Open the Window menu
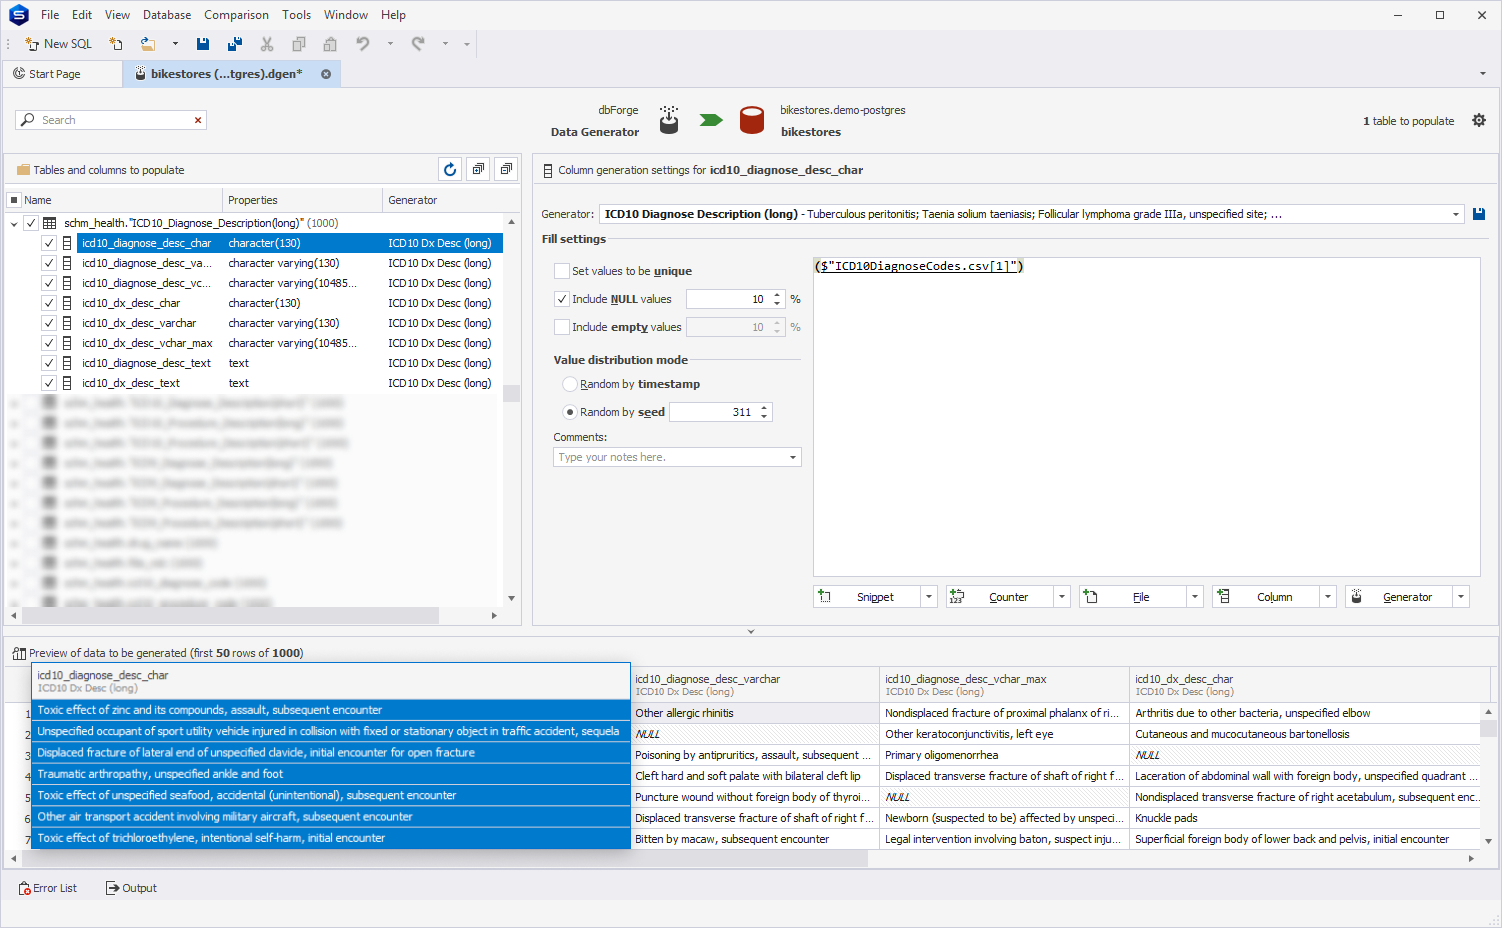Viewport: 1502px width, 928px height. [346, 15]
